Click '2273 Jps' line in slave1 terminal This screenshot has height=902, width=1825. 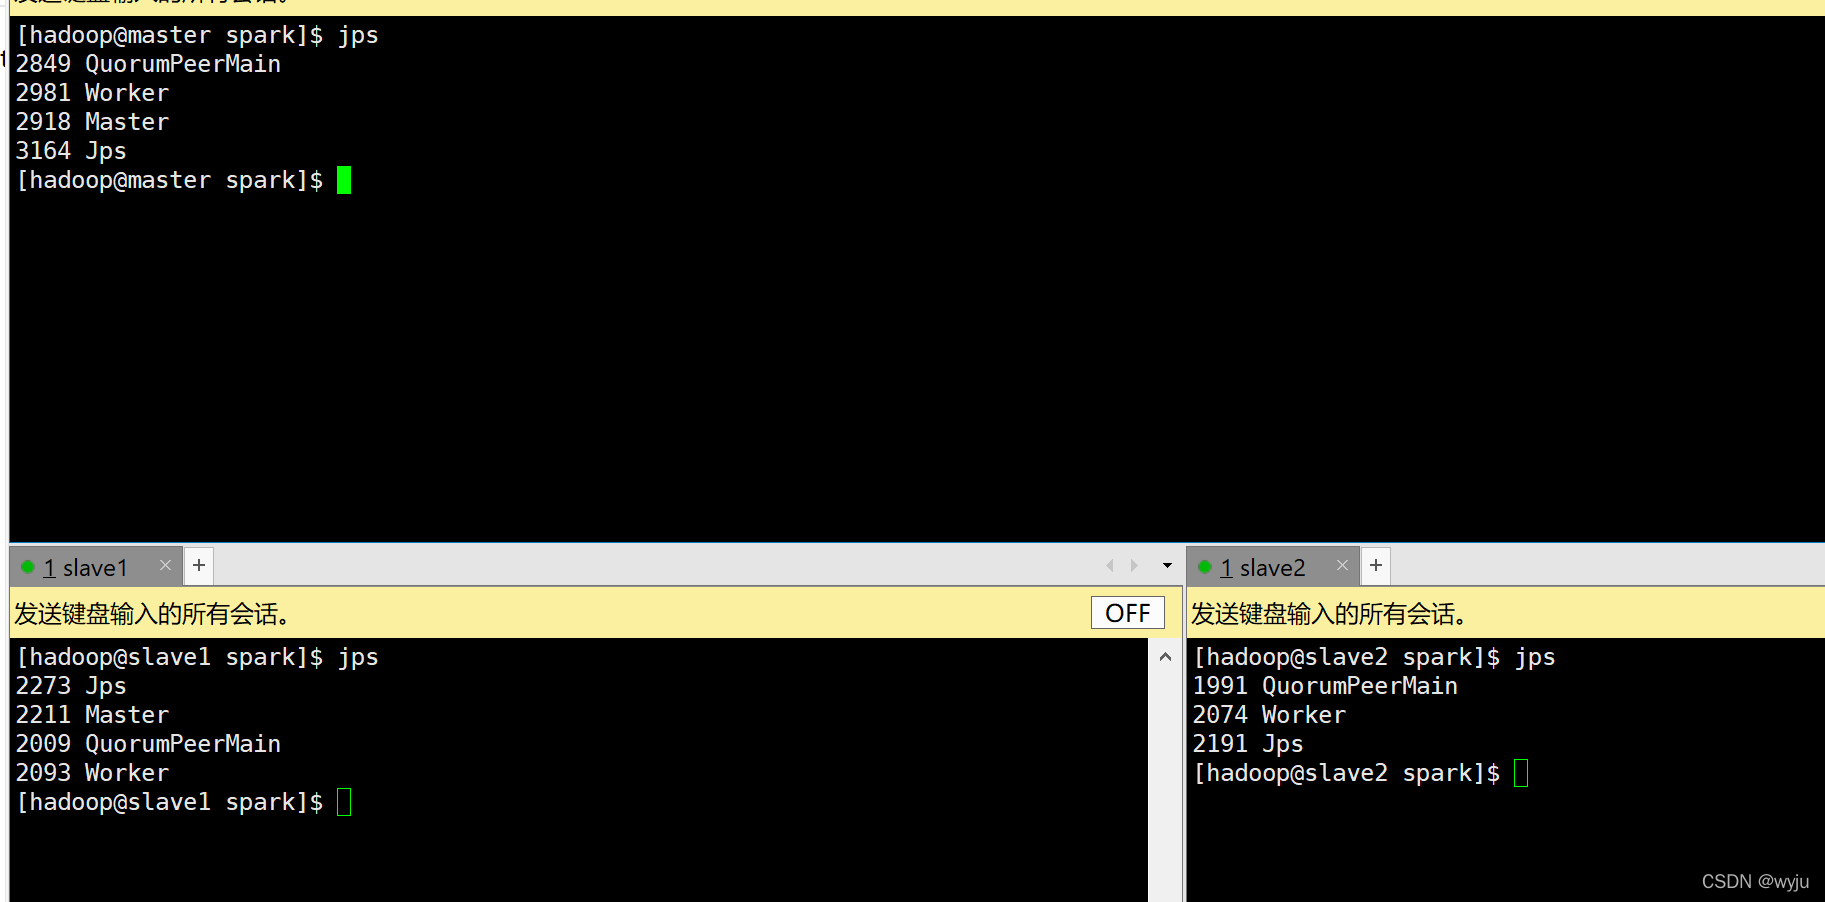71,686
